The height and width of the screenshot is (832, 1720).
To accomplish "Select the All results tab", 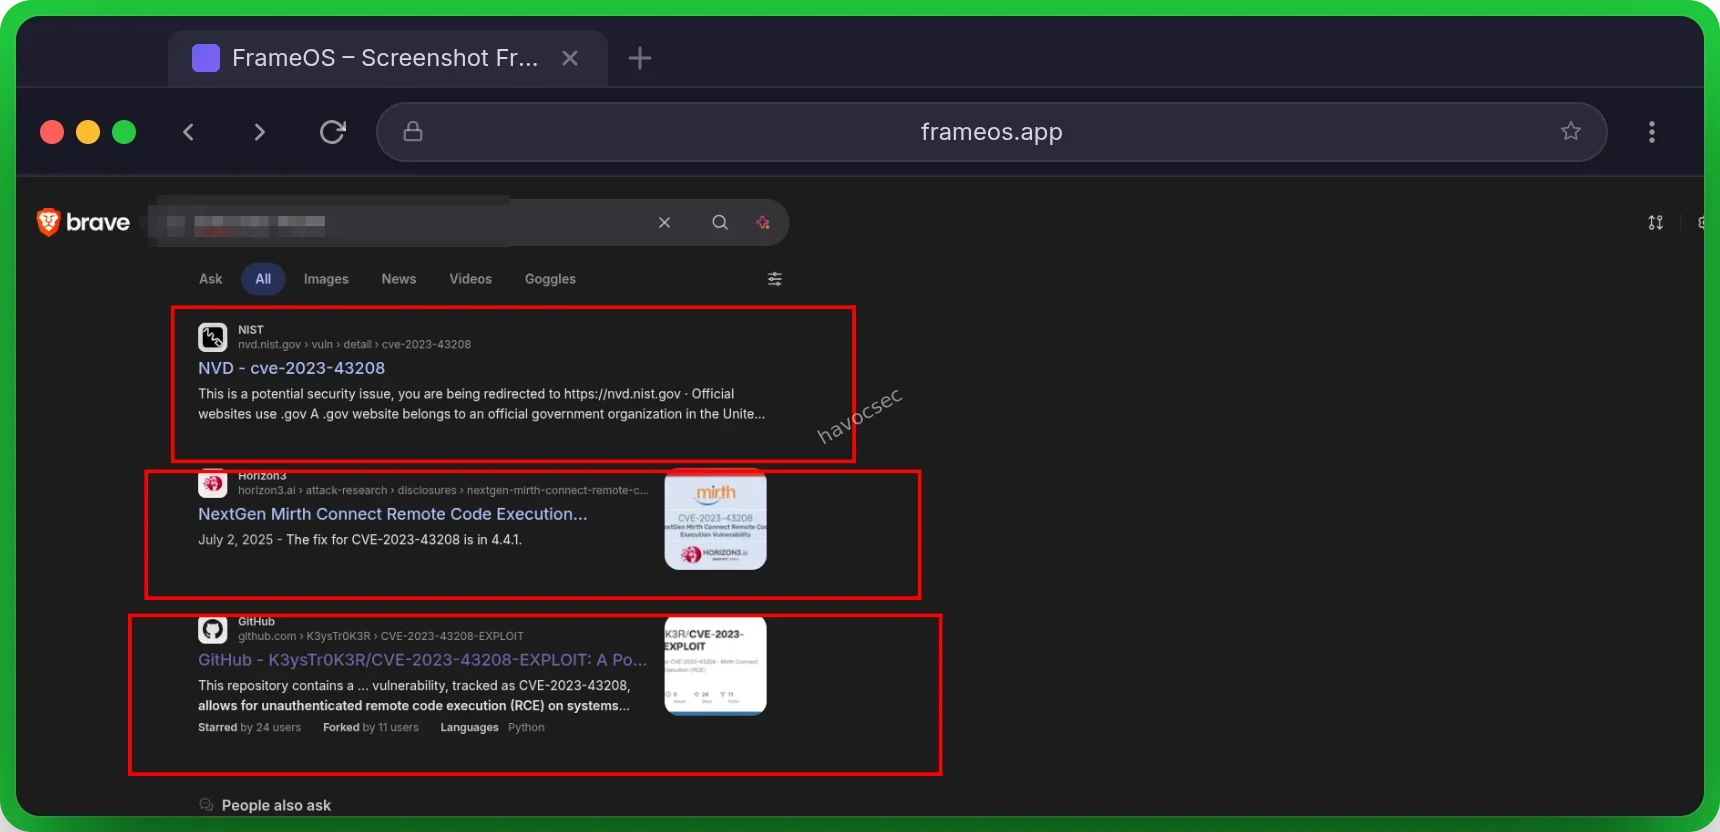I will tap(263, 279).
